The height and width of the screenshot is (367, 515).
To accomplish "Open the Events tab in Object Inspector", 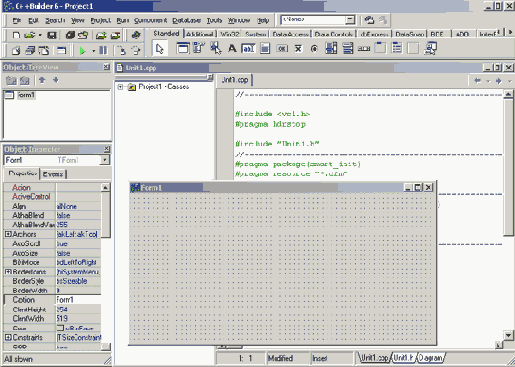I will pyautogui.click(x=53, y=174).
